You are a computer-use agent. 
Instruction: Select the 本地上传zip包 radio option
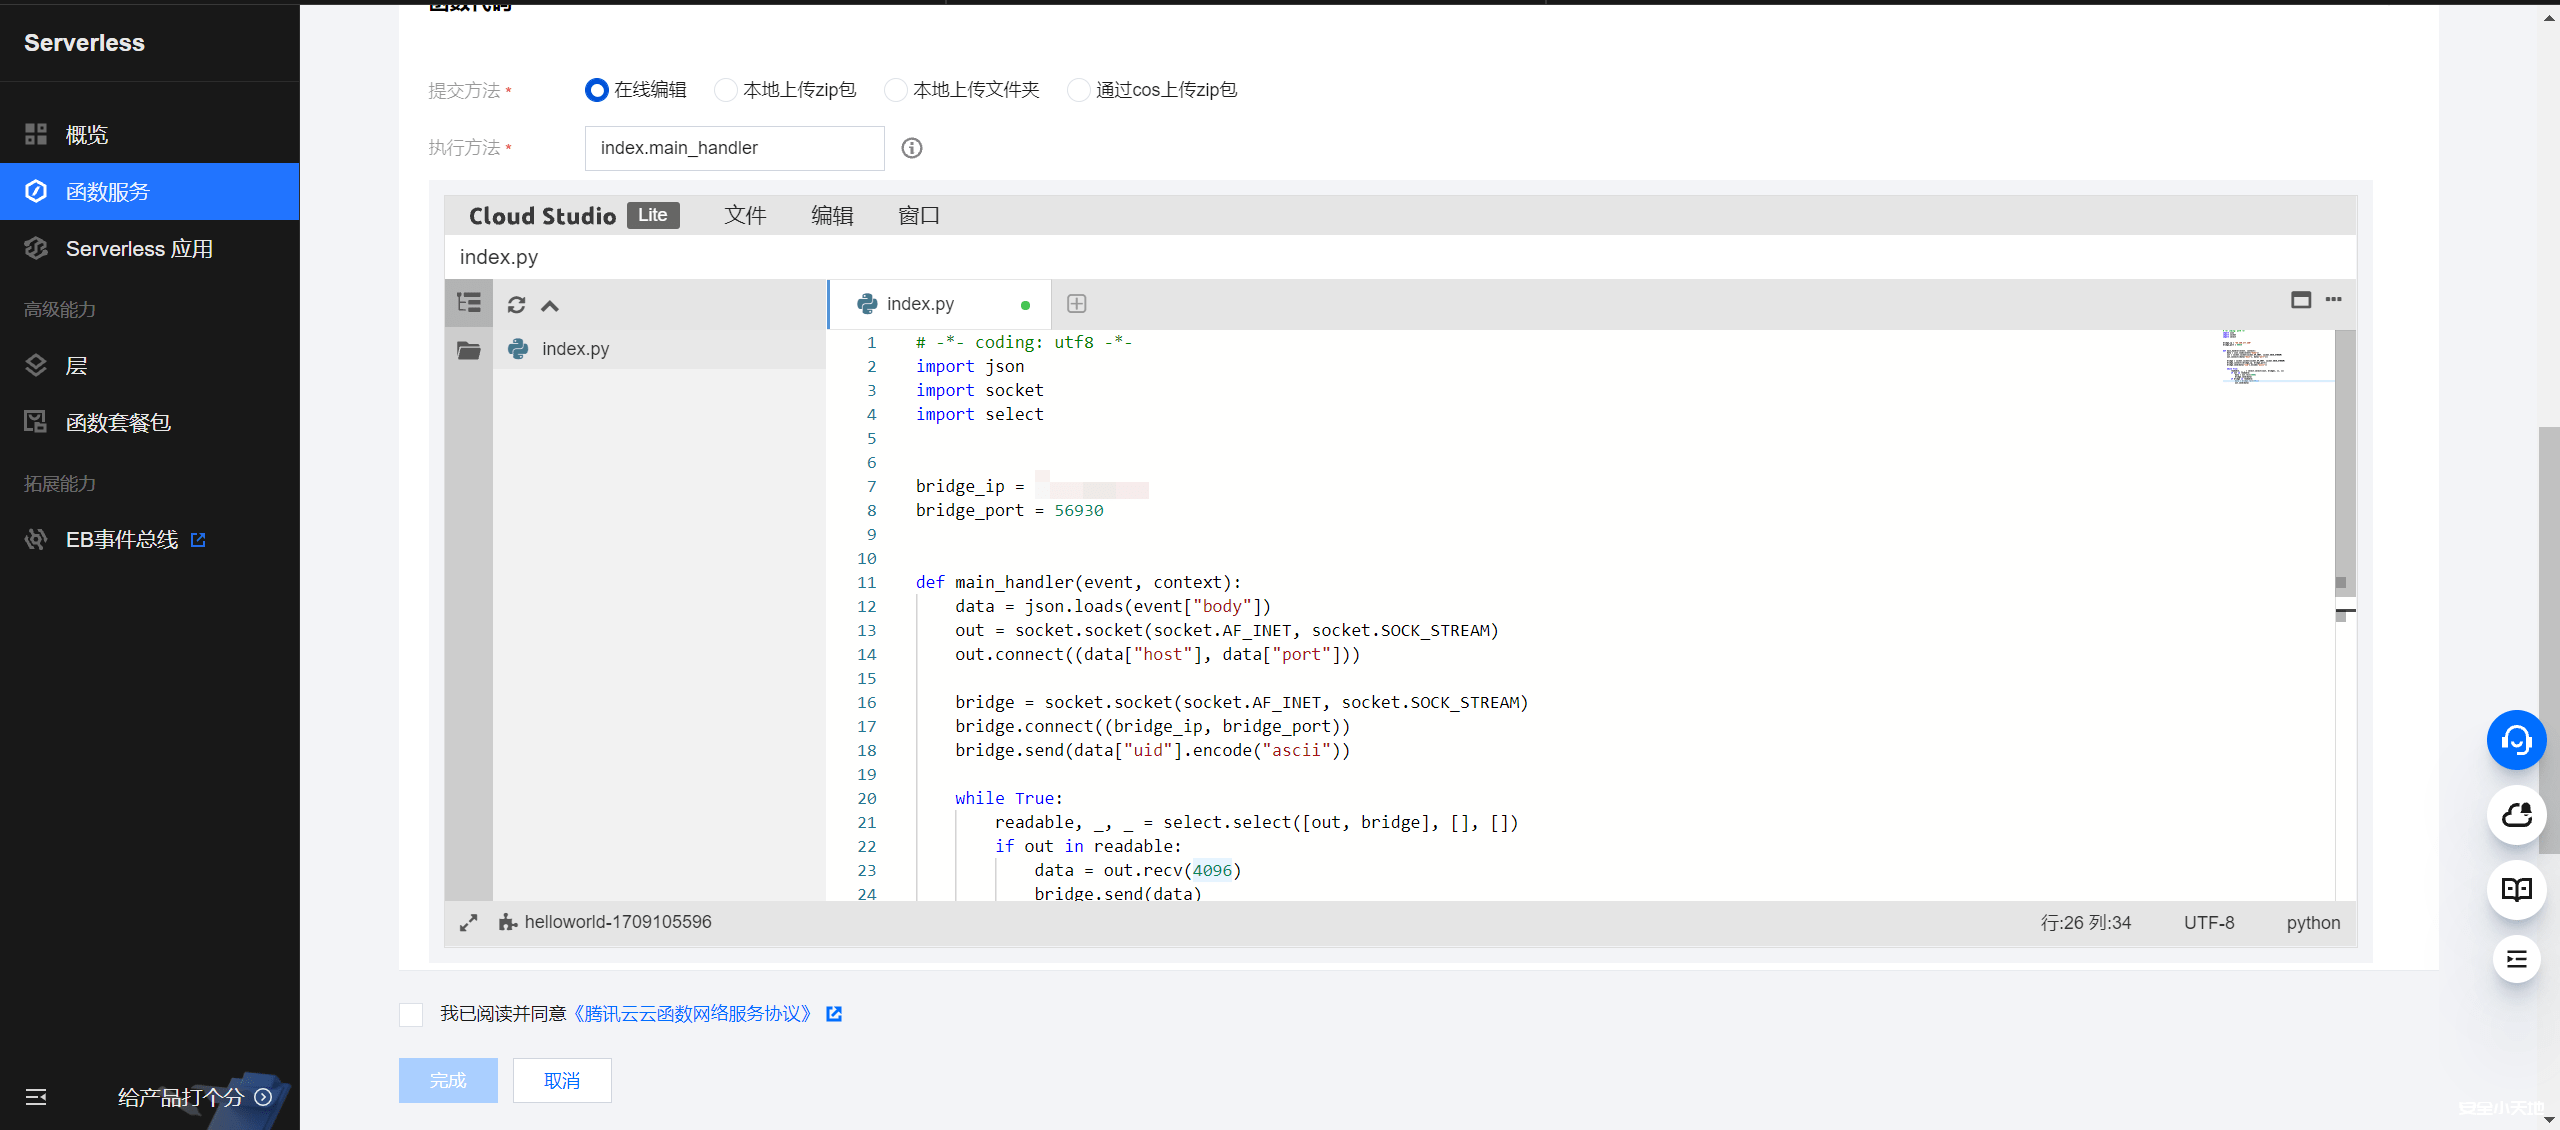coord(726,90)
